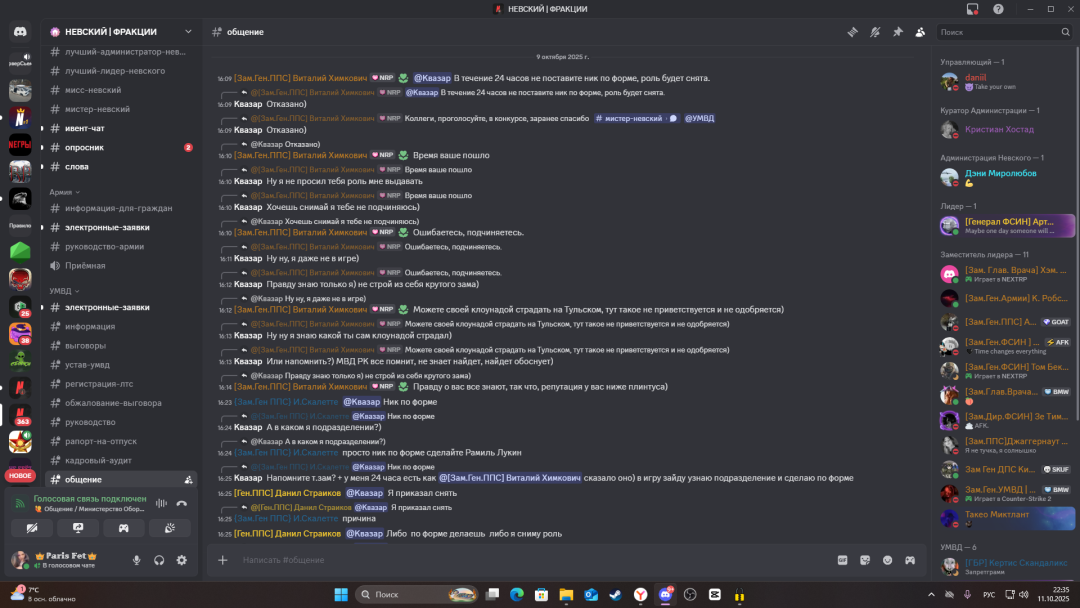The height and width of the screenshot is (608, 1080).
Task: Click the #мистер-невский channel mention link
Action: tap(630, 118)
